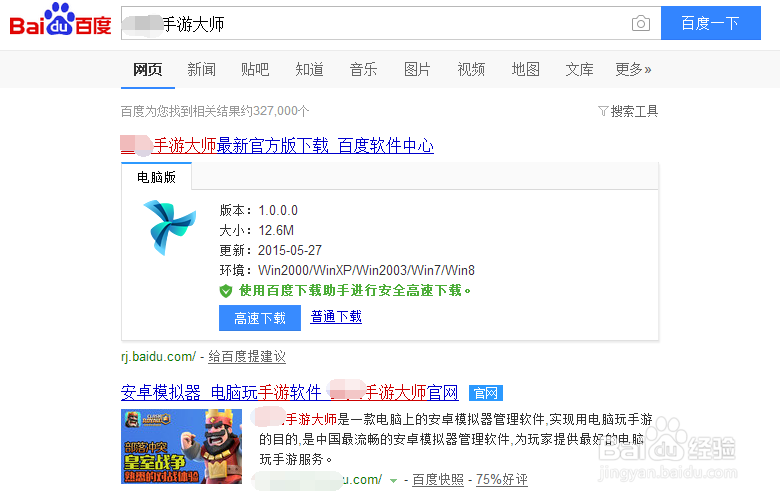This screenshot has height=500, width=780.
Task: Switch to the 新闻 tab
Action: pyautogui.click(x=201, y=69)
